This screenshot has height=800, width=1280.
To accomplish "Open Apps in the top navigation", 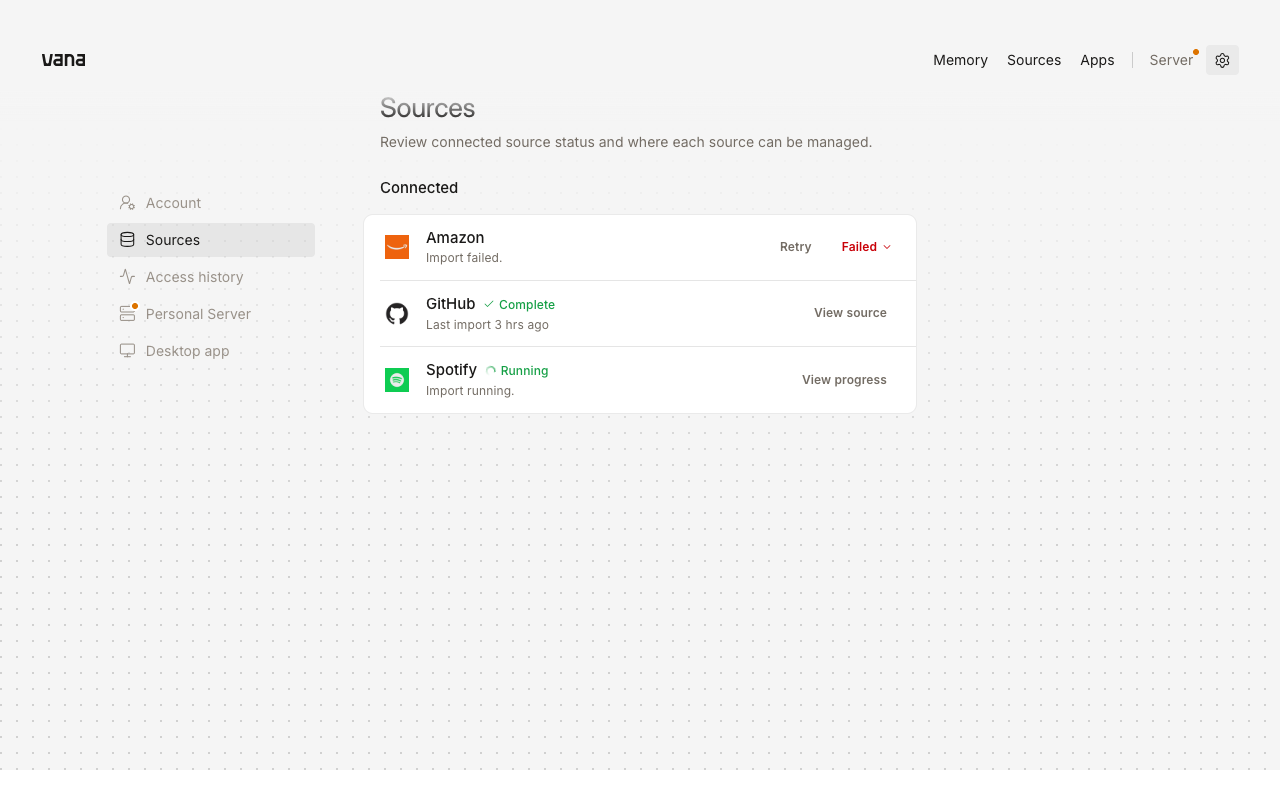I will pos(1097,60).
